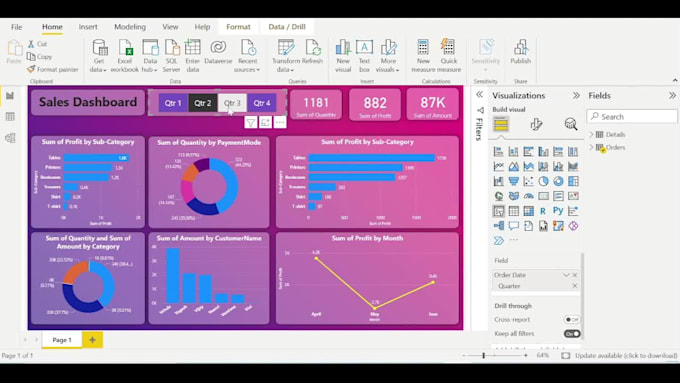Click the Qtr 1 slicer button
The image size is (680, 383).
(173, 103)
